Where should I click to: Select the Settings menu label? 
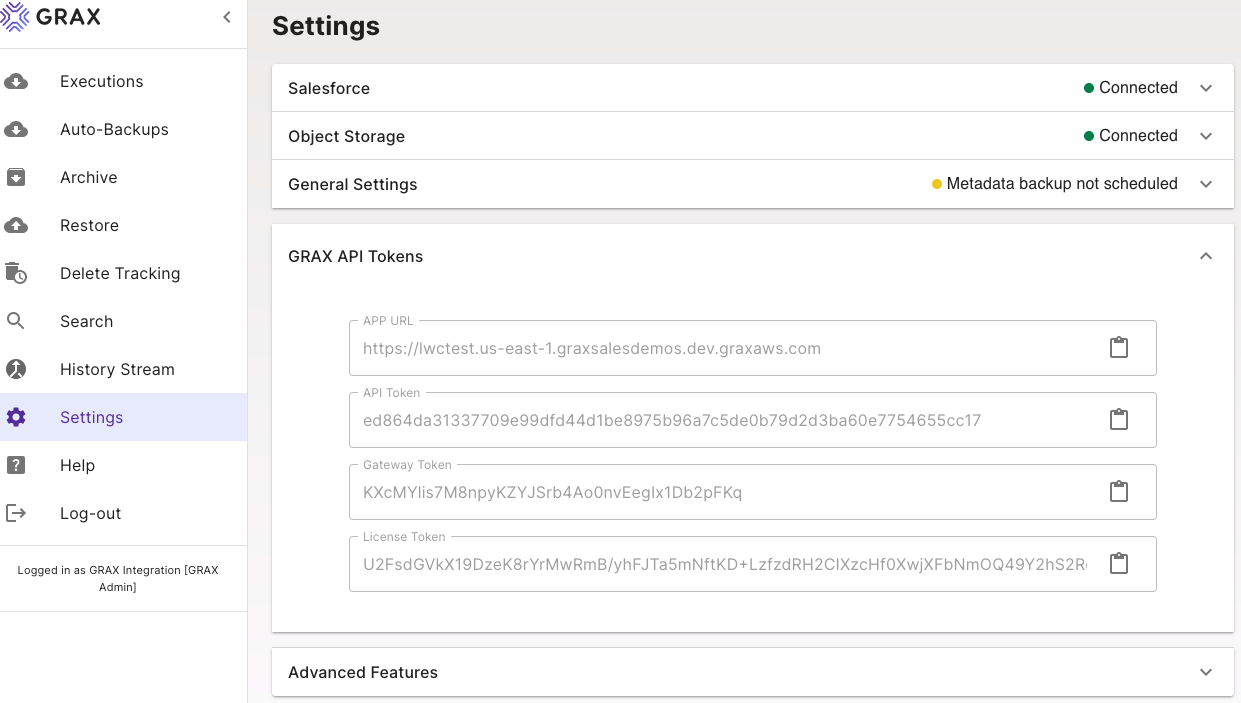91,417
